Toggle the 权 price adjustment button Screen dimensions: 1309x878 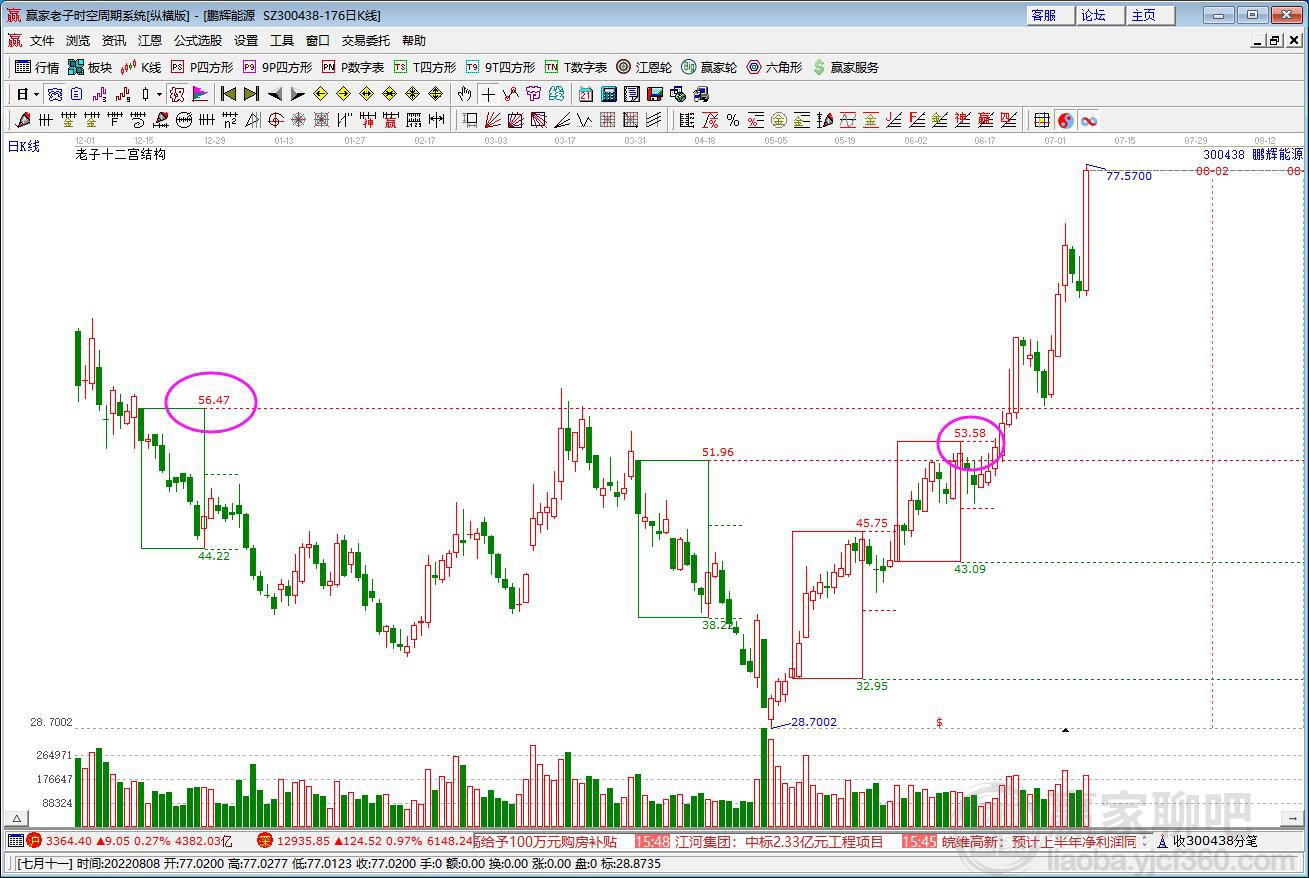pyautogui.click(x=177, y=94)
